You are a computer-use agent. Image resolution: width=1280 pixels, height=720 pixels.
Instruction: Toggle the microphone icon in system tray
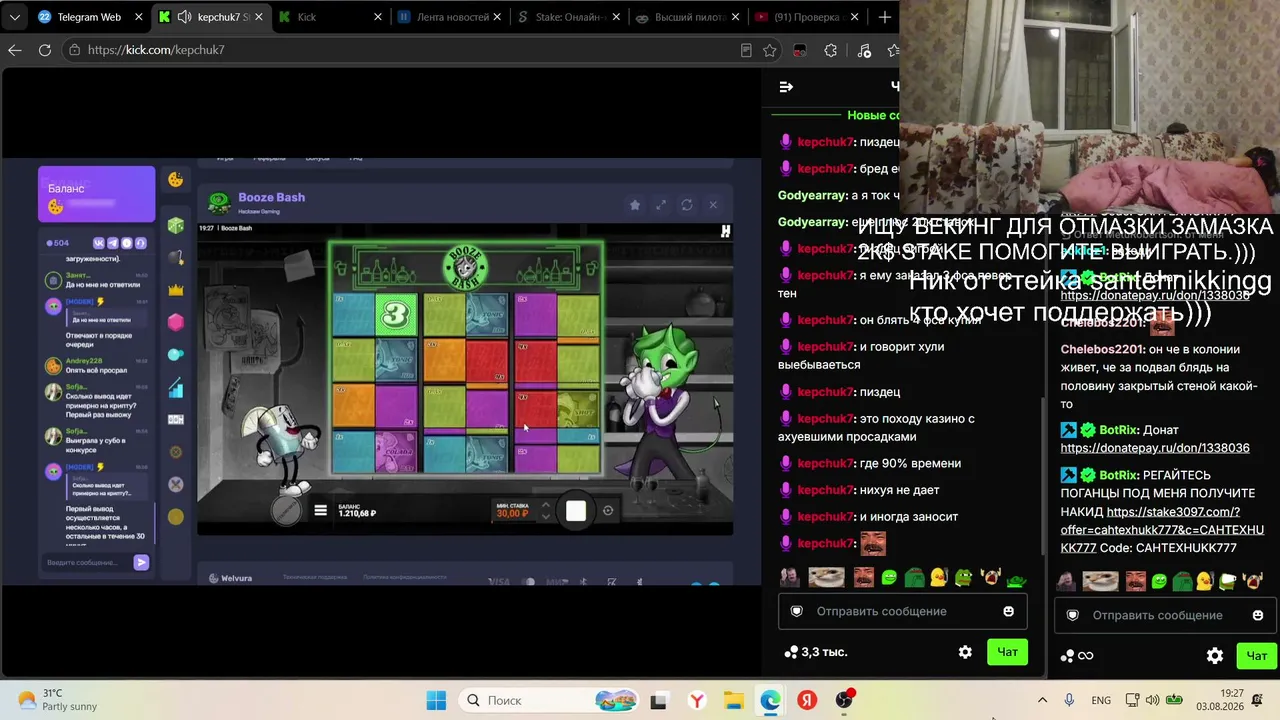tap(1069, 700)
